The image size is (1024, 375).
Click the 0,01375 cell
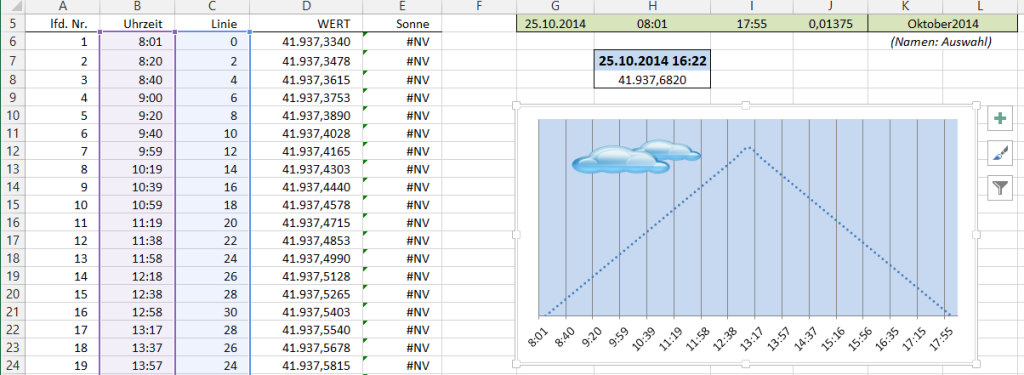click(829, 24)
